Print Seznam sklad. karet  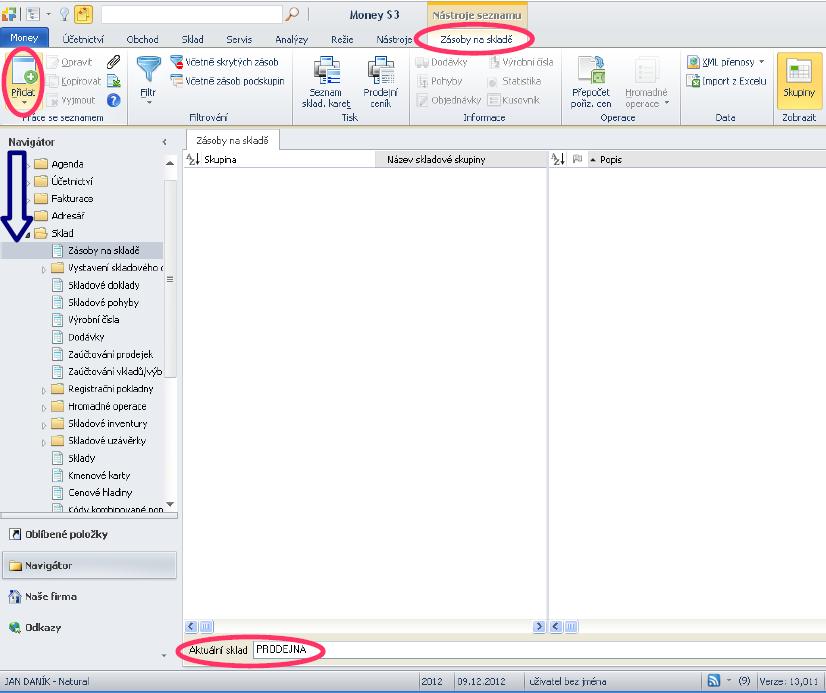(327, 82)
